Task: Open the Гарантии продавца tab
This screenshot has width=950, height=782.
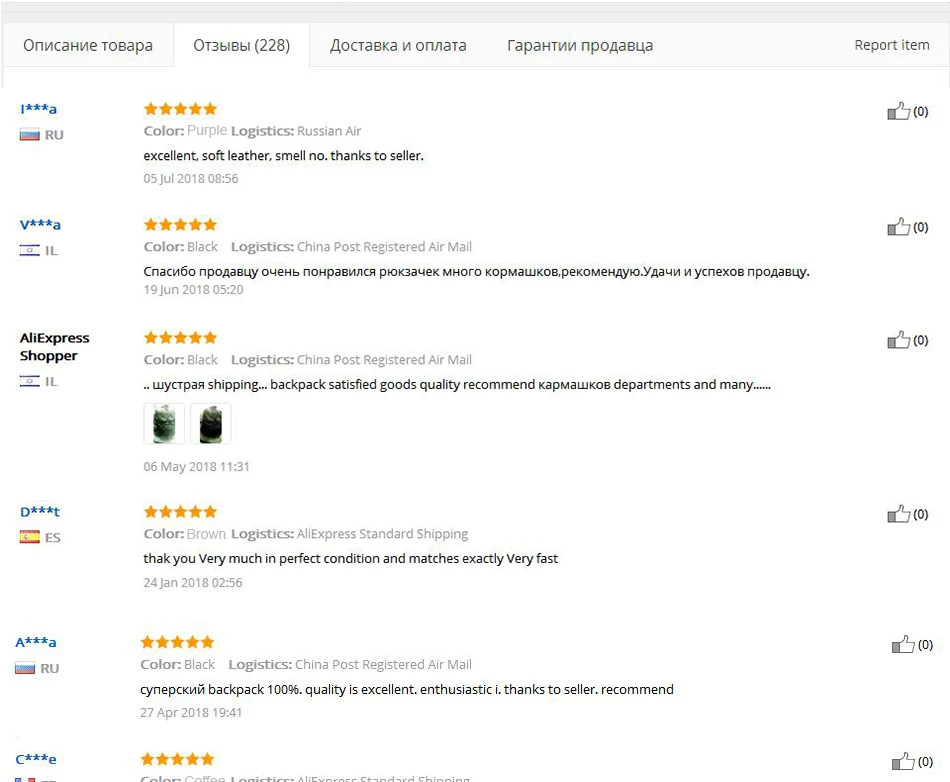Action: pos(580,45)
